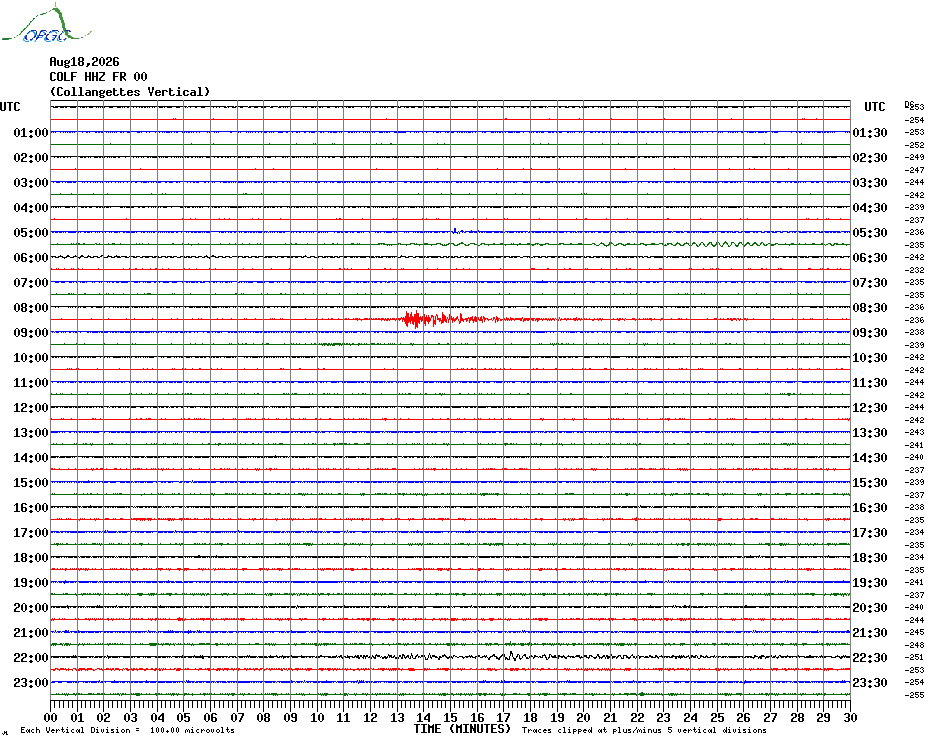Click the -232 offset value
930x744 pixels.
coord(915,270)
